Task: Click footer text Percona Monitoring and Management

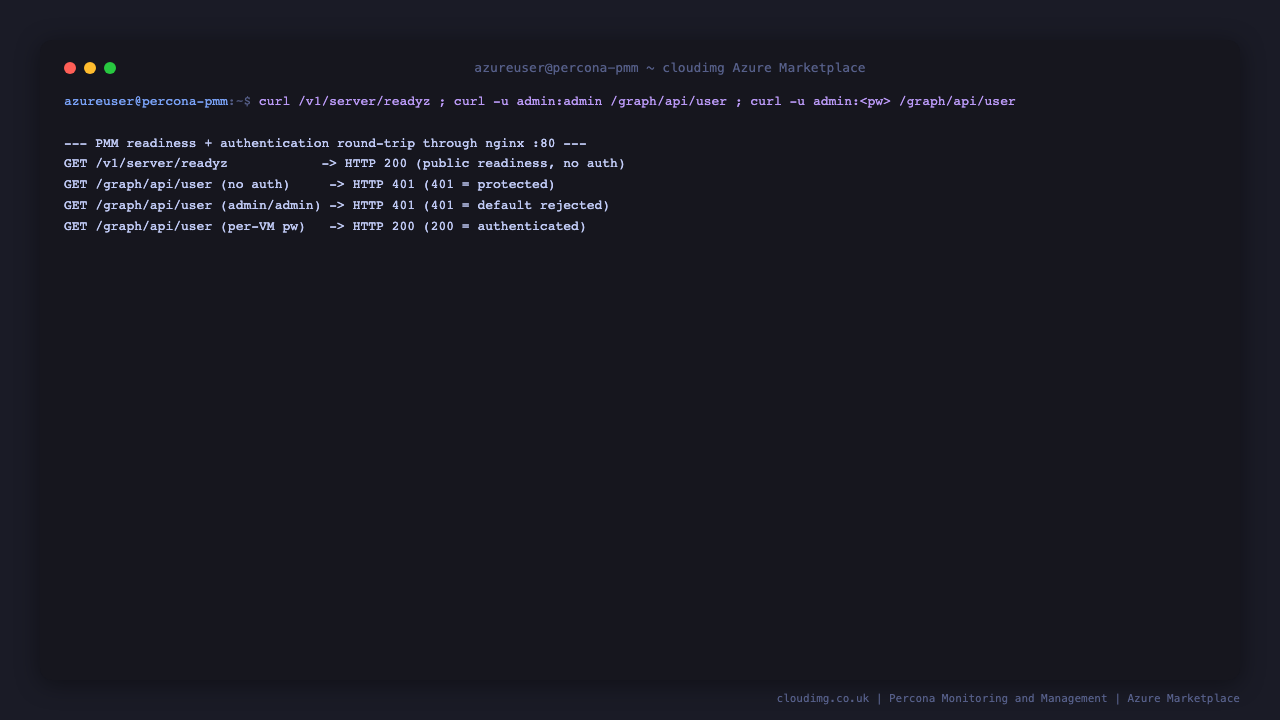Action: coord(998,699)
